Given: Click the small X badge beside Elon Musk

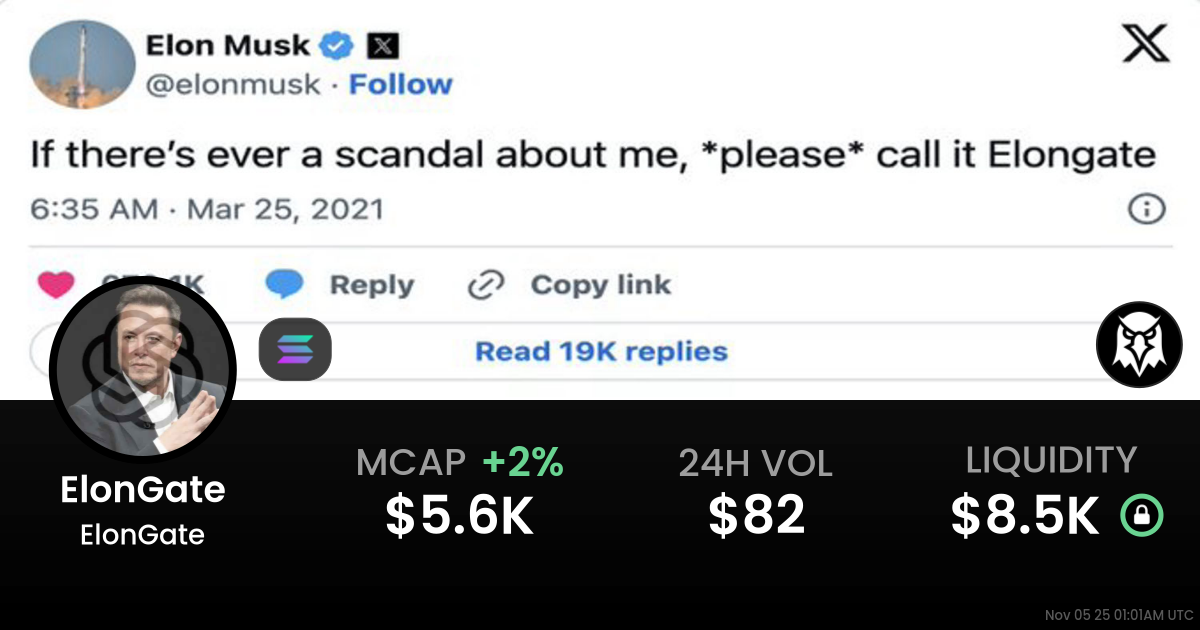Looking at the screenshot, I should tap(384, 45).
